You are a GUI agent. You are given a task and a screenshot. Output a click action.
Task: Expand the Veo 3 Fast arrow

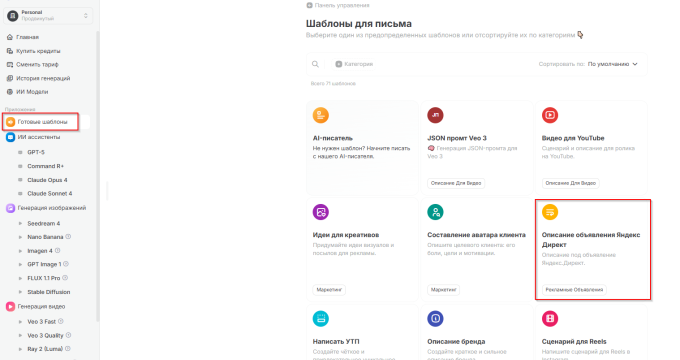[x=20, y=322]
